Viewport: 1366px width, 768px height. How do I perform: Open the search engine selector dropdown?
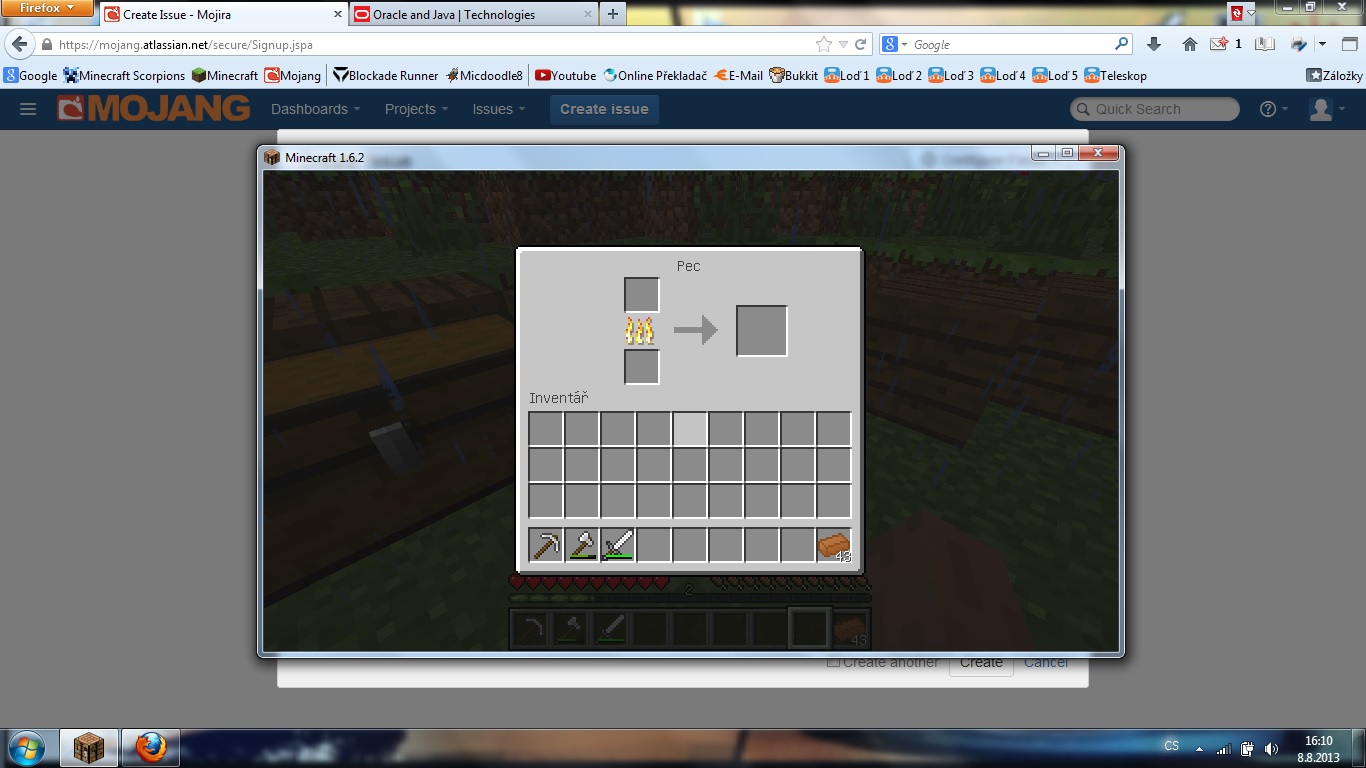click(x=896, y=44)
